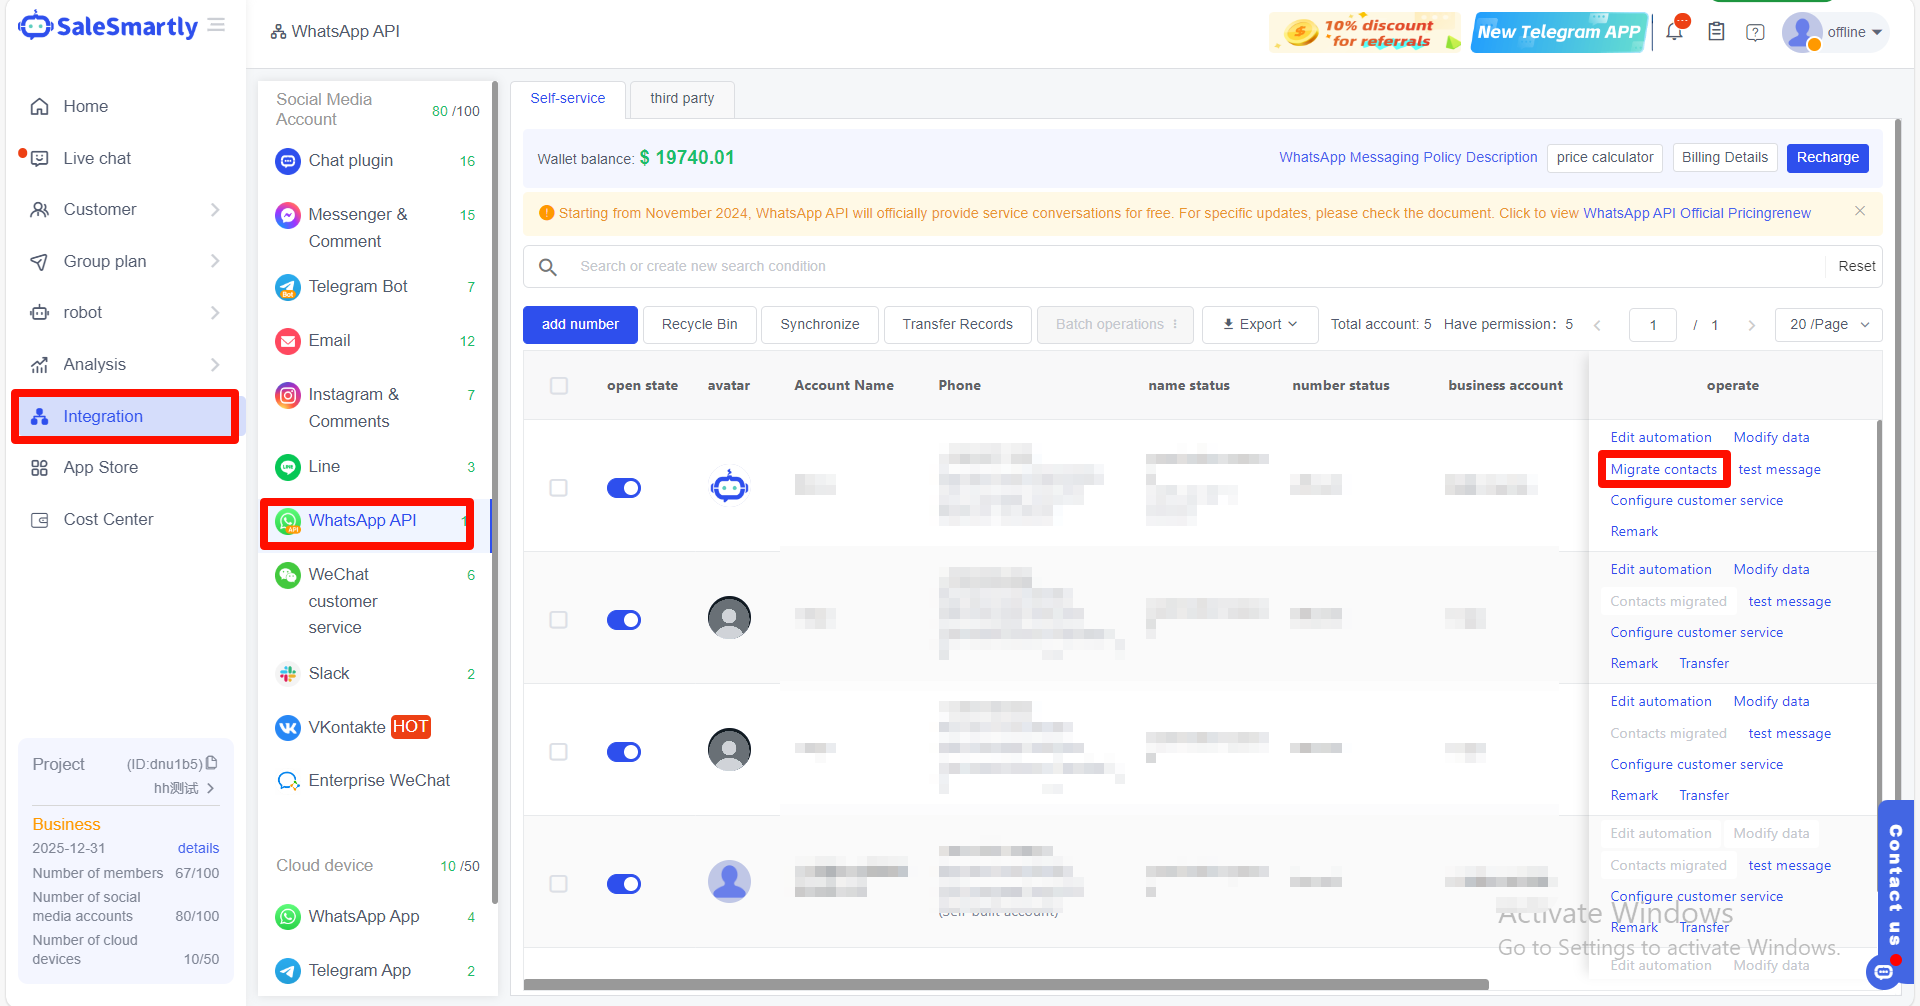
Task: Open Live chat from the sidebar
Action: click(97, 158)
